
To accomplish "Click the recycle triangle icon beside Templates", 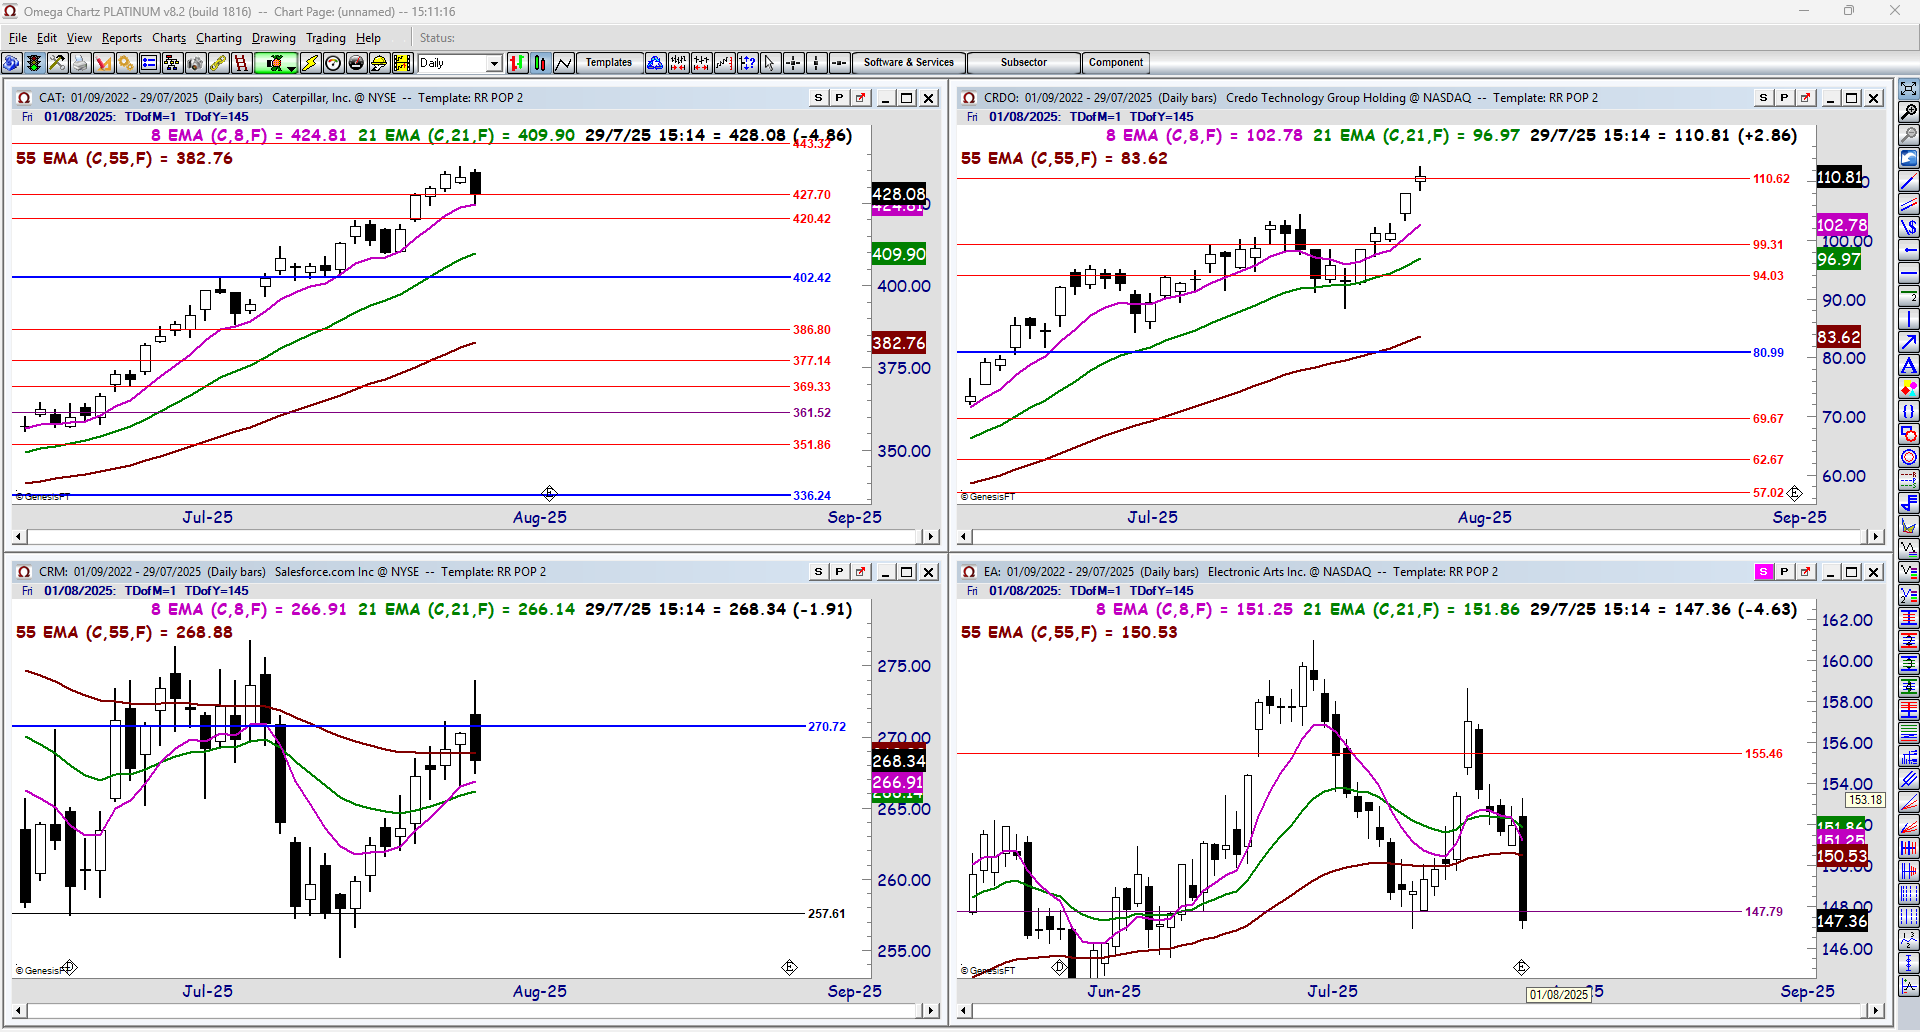I will 655,63.
